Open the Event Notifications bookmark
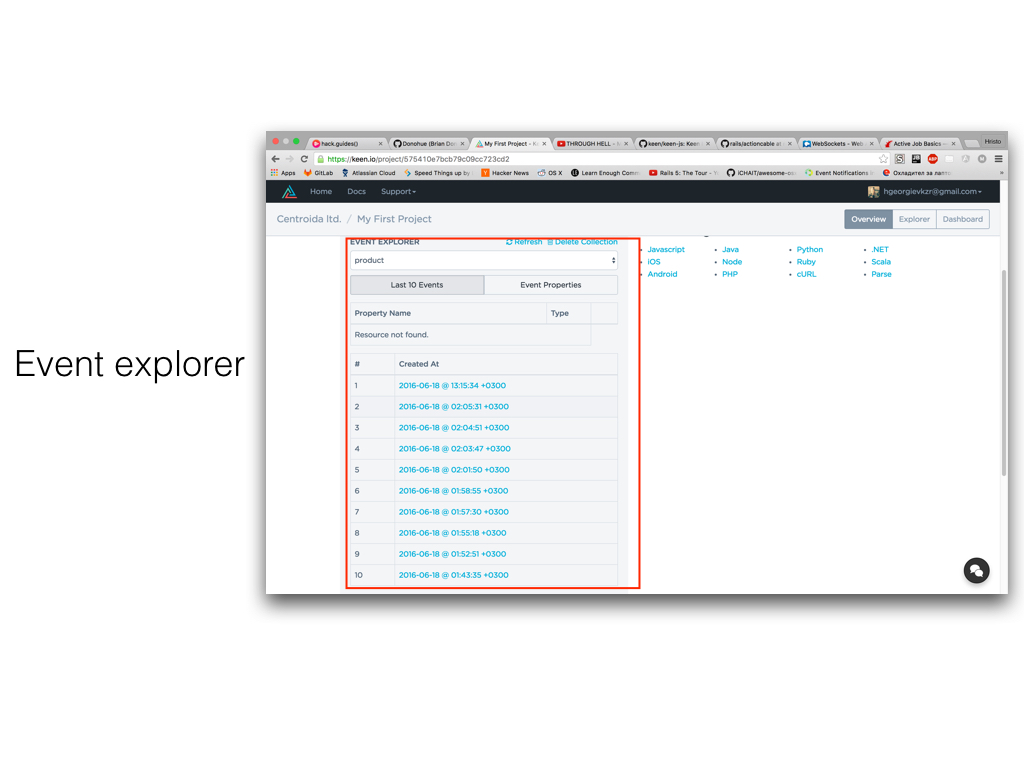The height and width of the screenshot is (768, 1024). pyautogui.click(x=839, y=173)
